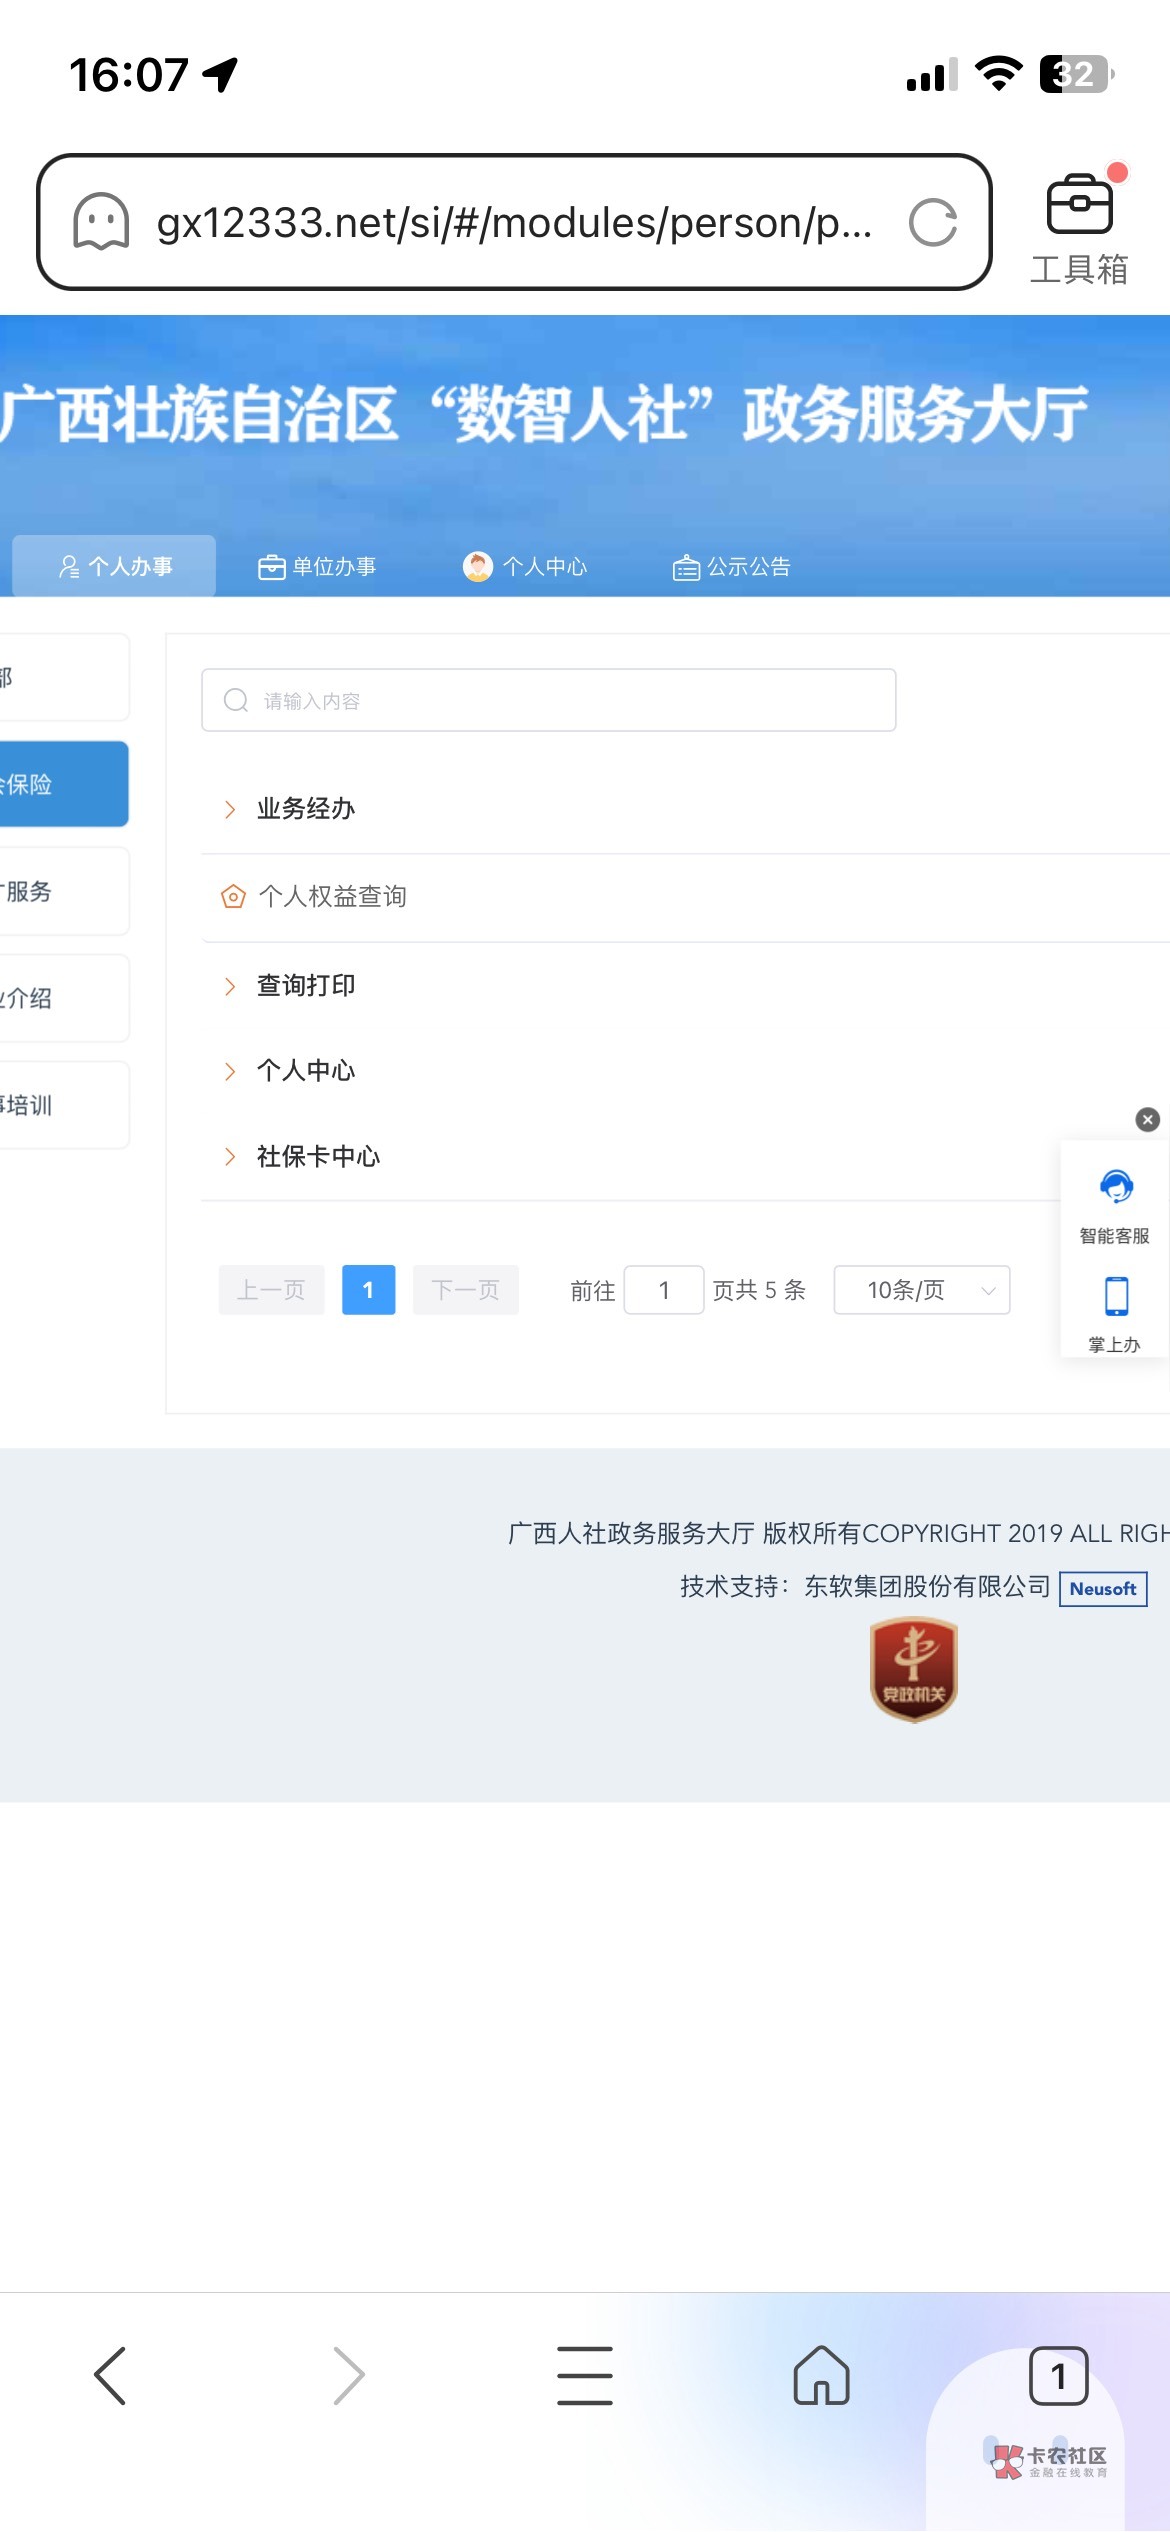Image resolution: width=1170 pixels, height=2532 pixels.
Task: Navigate back with the browser back arrow
Action: click(110, 2375)
